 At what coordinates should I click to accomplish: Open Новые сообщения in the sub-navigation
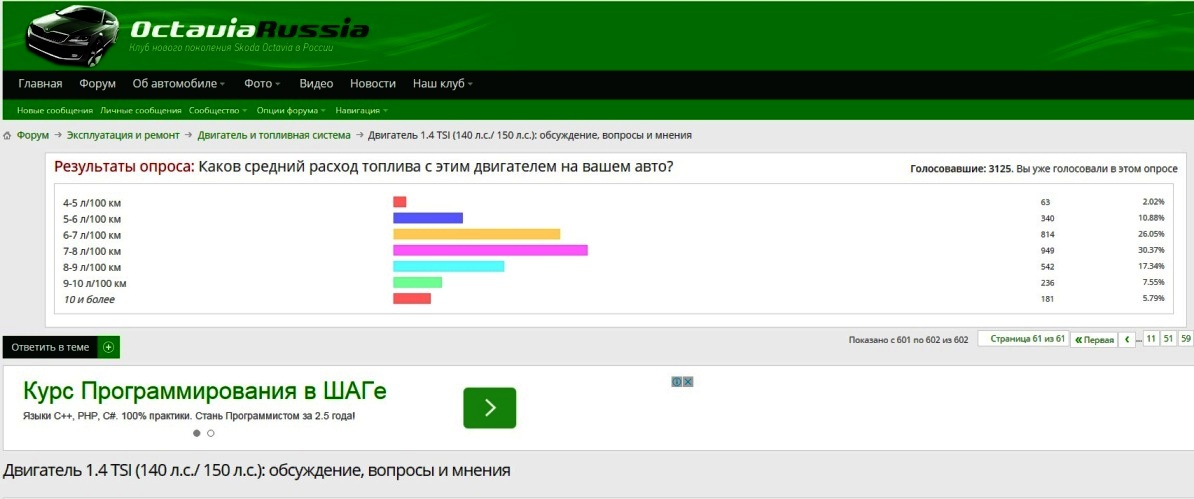(x=55, y=110)
